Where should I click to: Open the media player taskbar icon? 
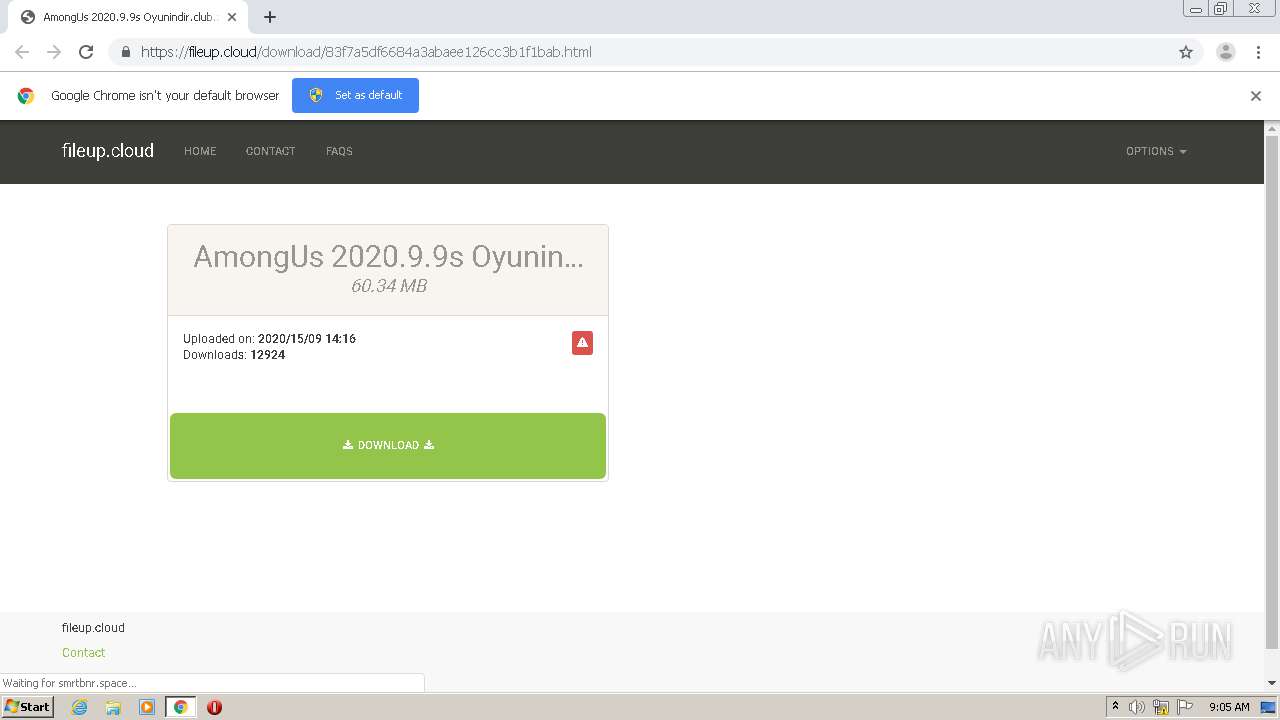tap(147, 707)
